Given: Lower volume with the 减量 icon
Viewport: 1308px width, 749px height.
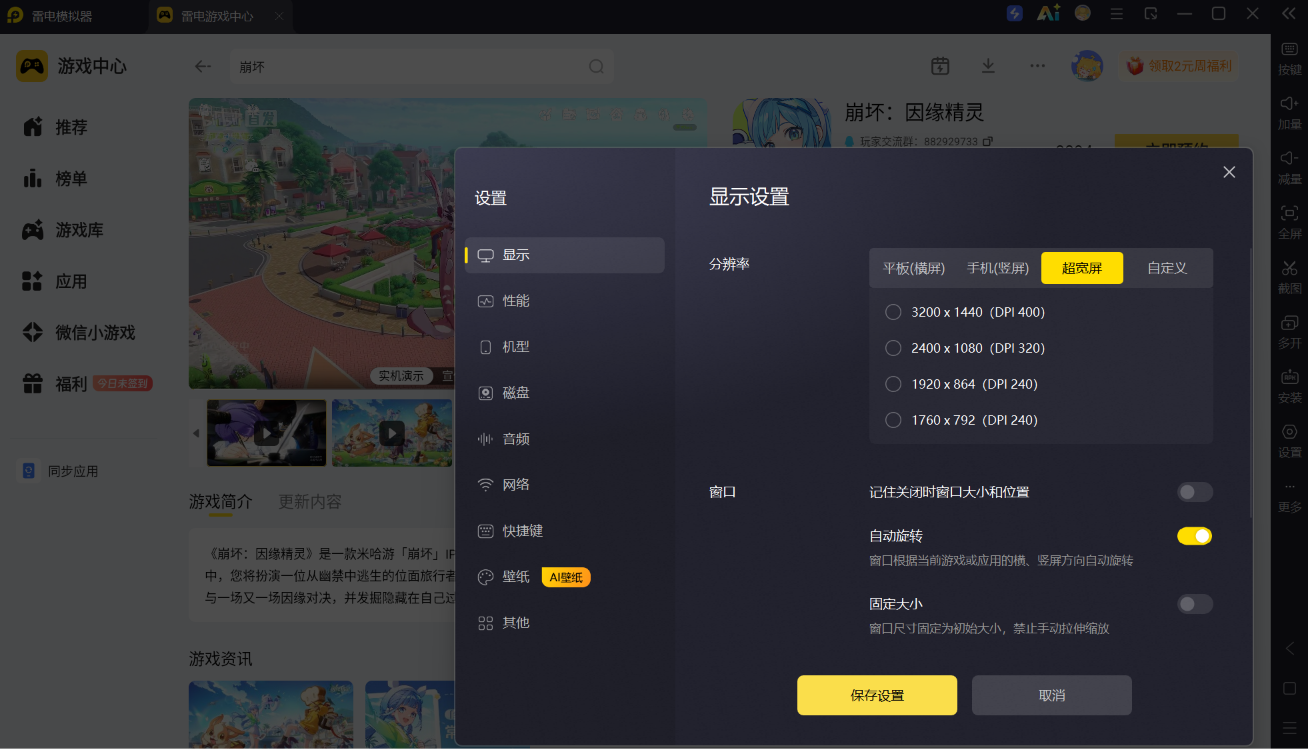Looking at the screenshot, I should click(1289, 167).
